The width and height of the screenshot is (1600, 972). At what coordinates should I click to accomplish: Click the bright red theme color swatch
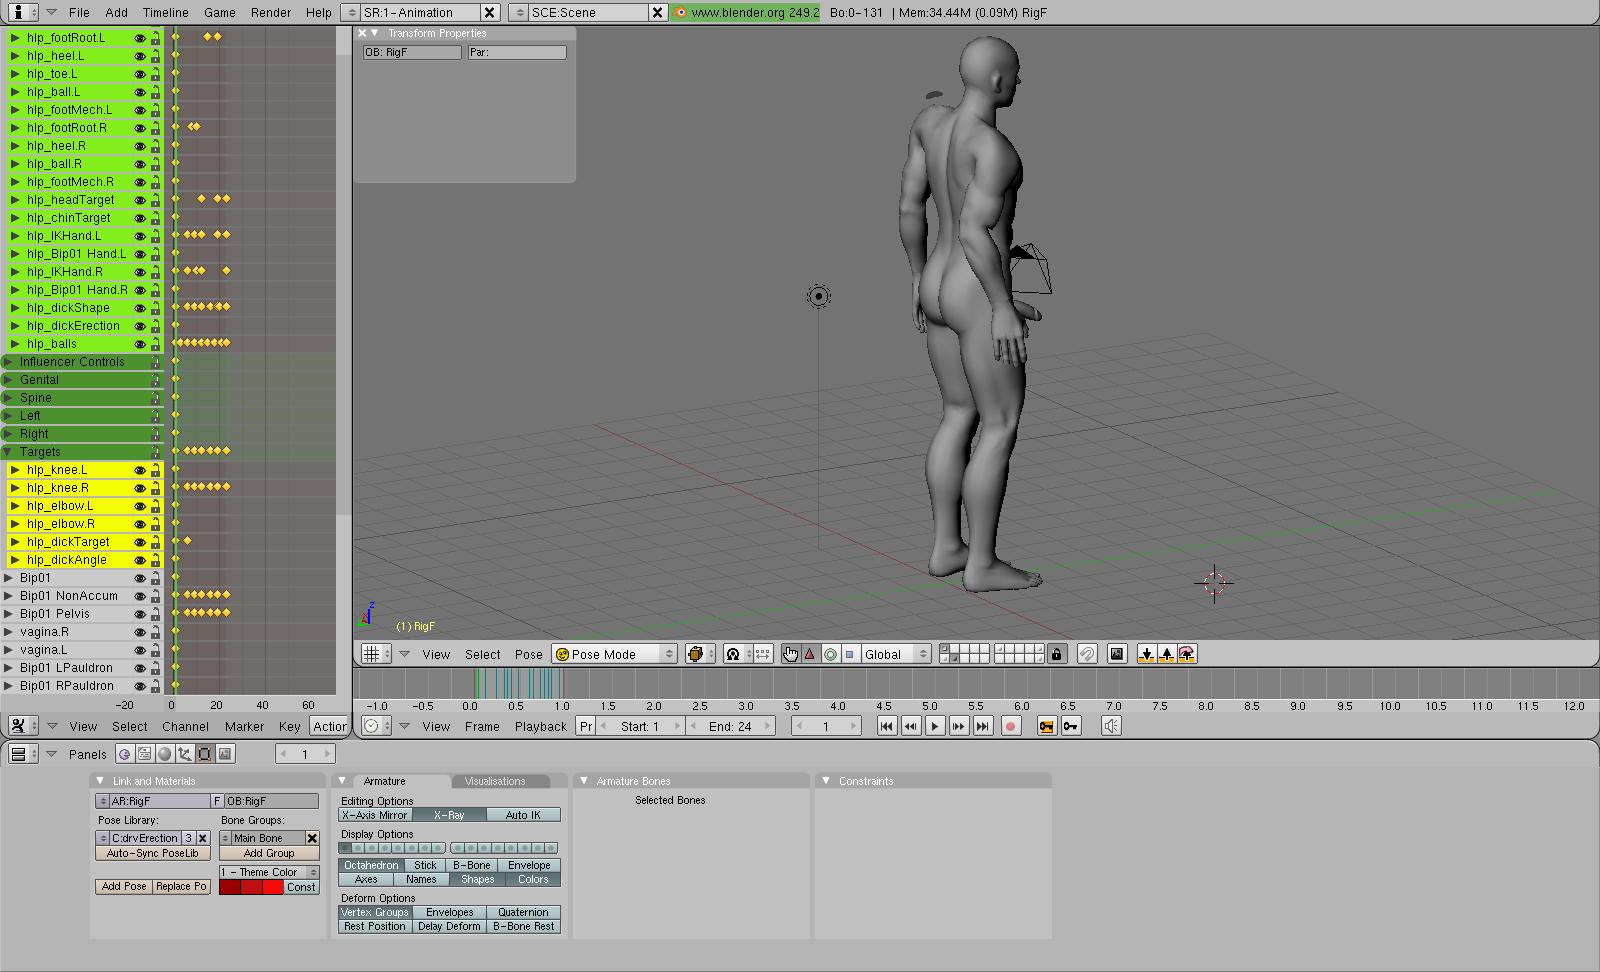[x=273, y=887]
